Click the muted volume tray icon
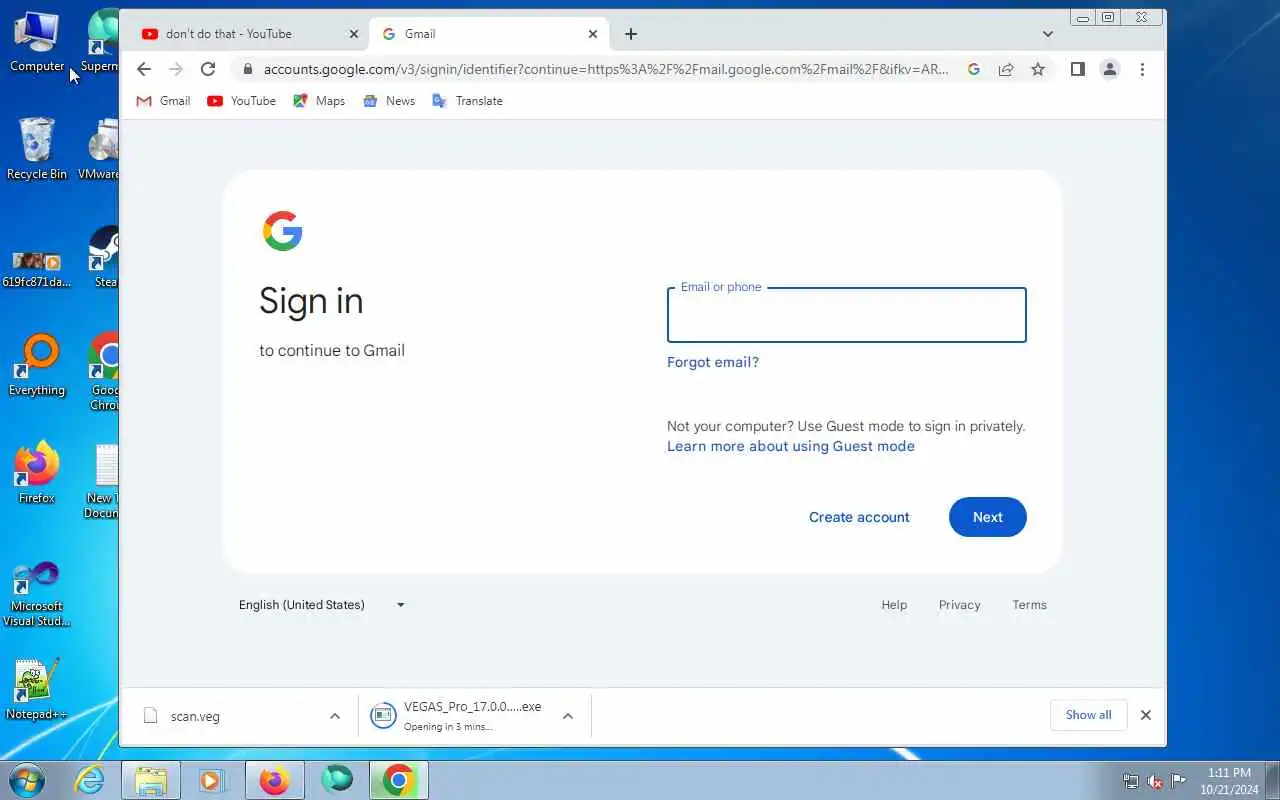 click(1155, 781)
